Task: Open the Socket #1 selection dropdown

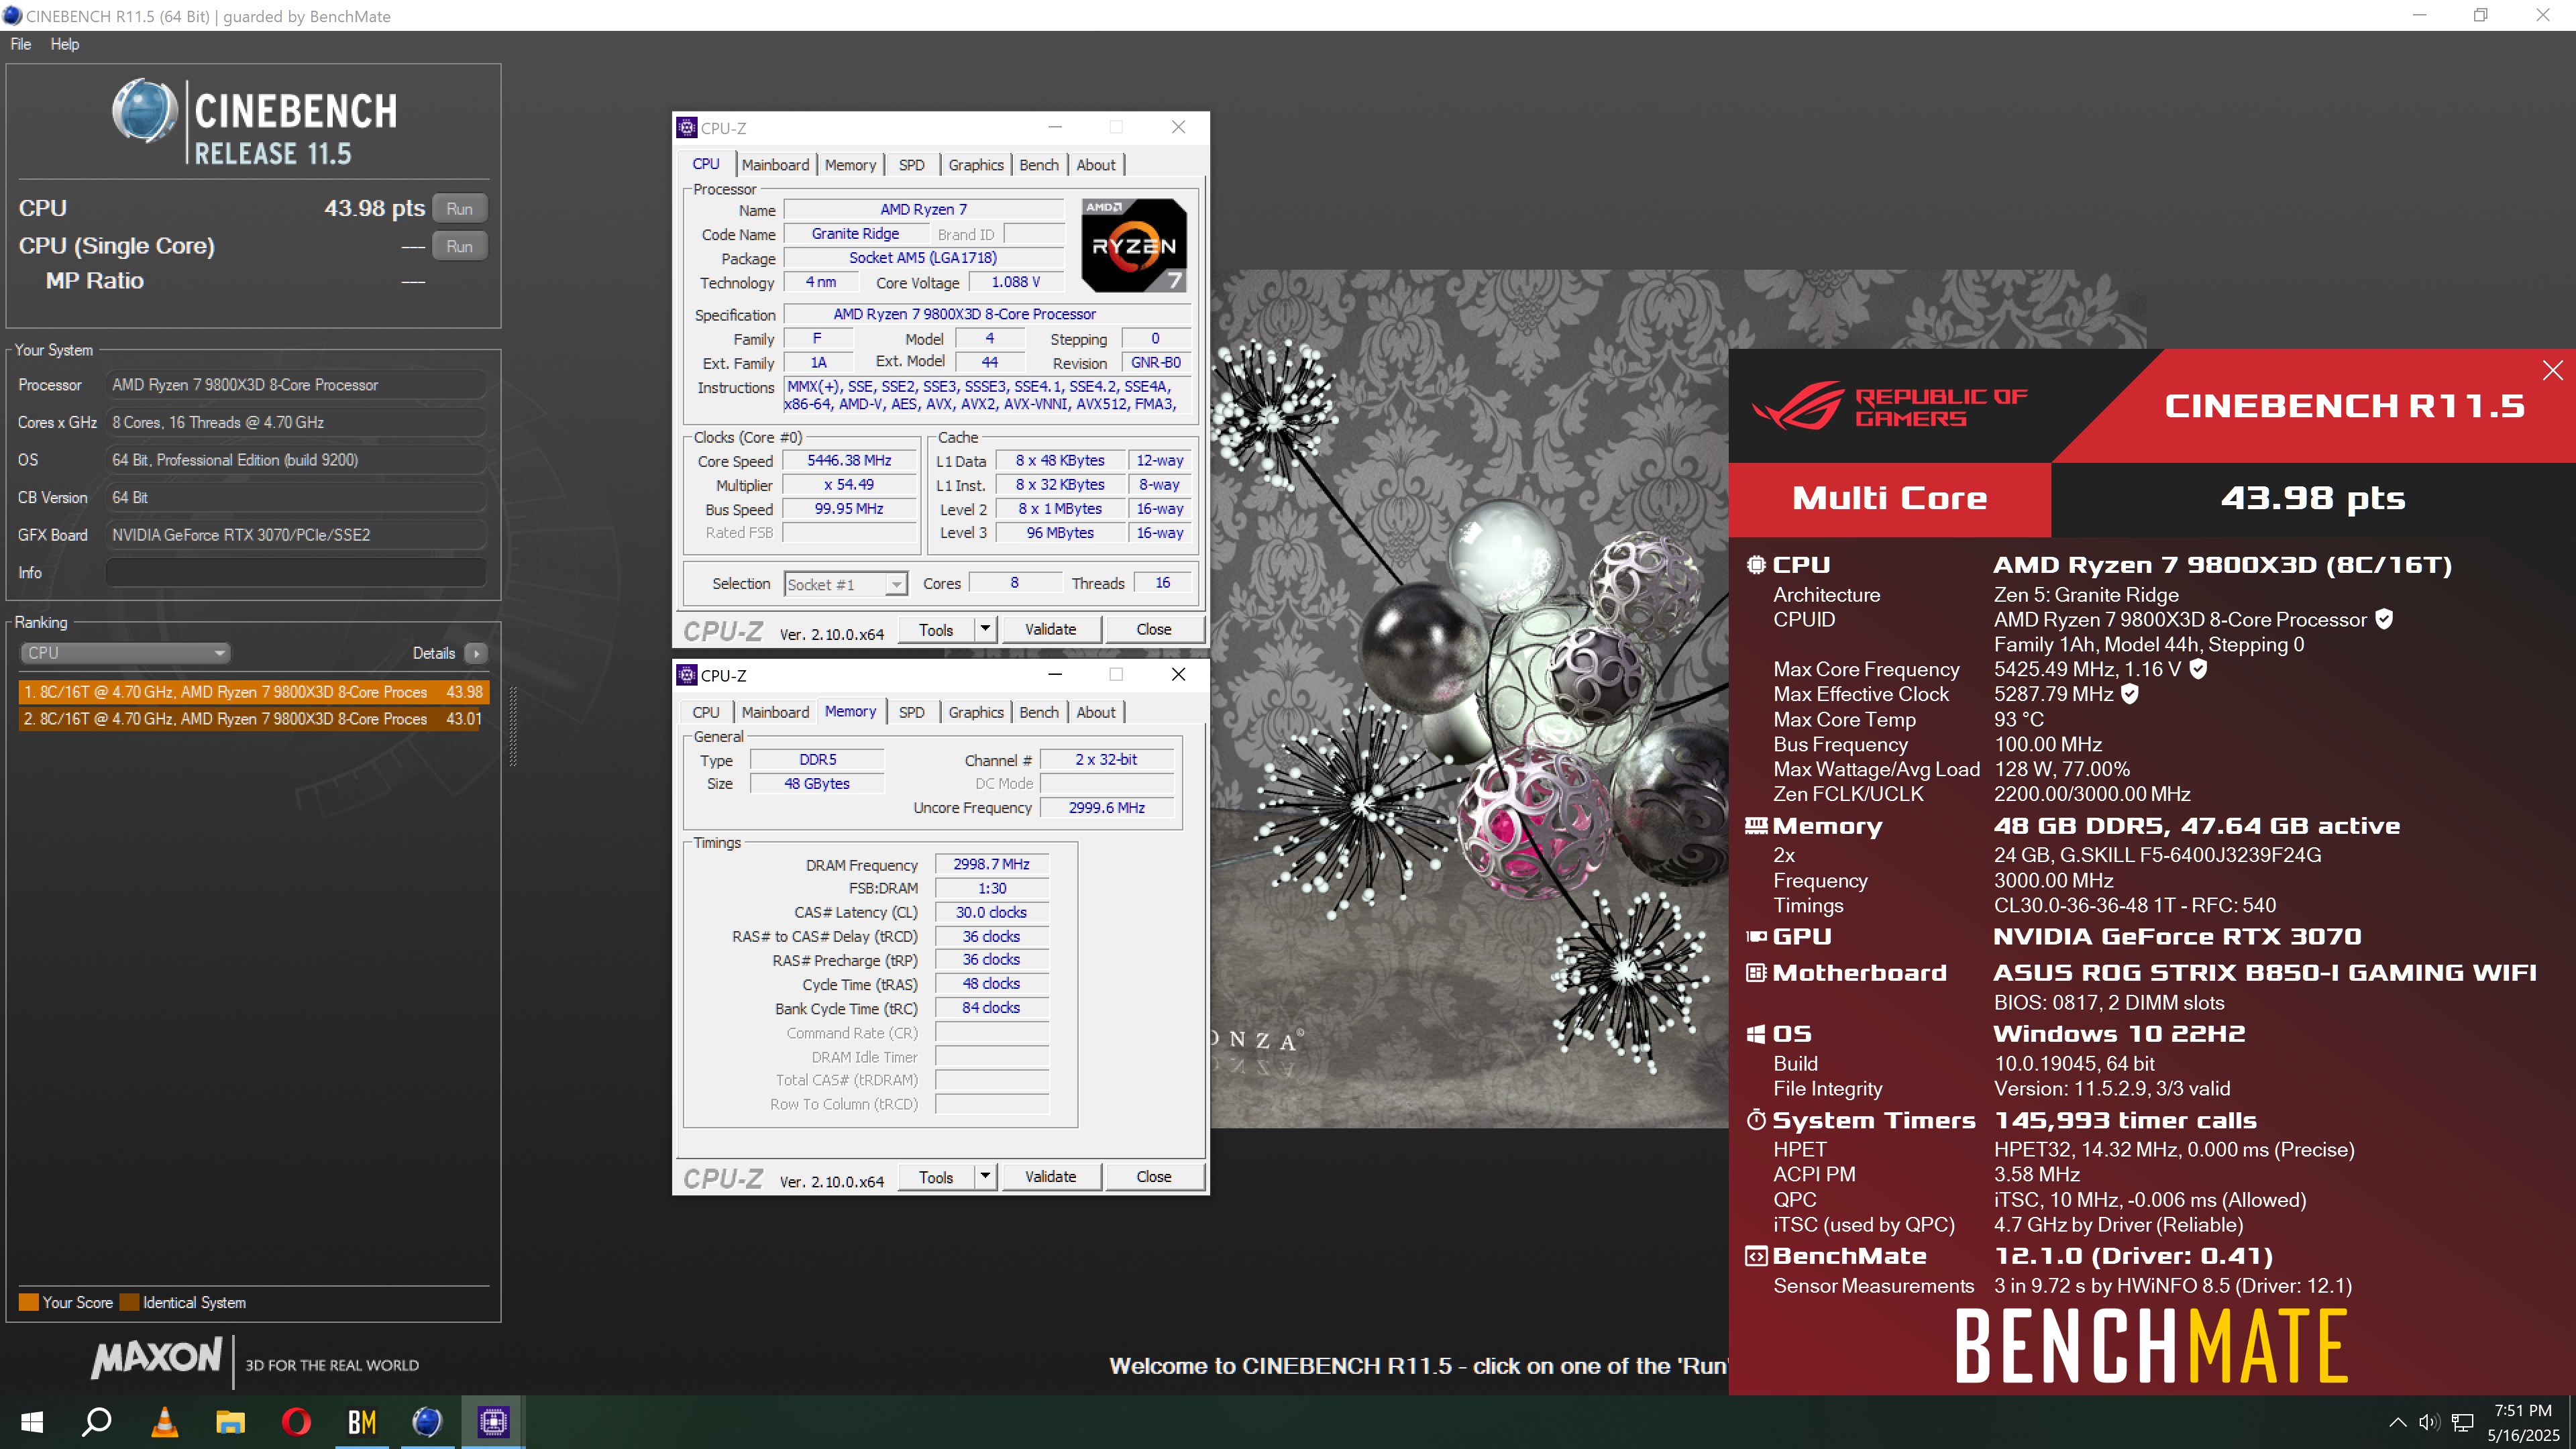Action: point(846,584)
